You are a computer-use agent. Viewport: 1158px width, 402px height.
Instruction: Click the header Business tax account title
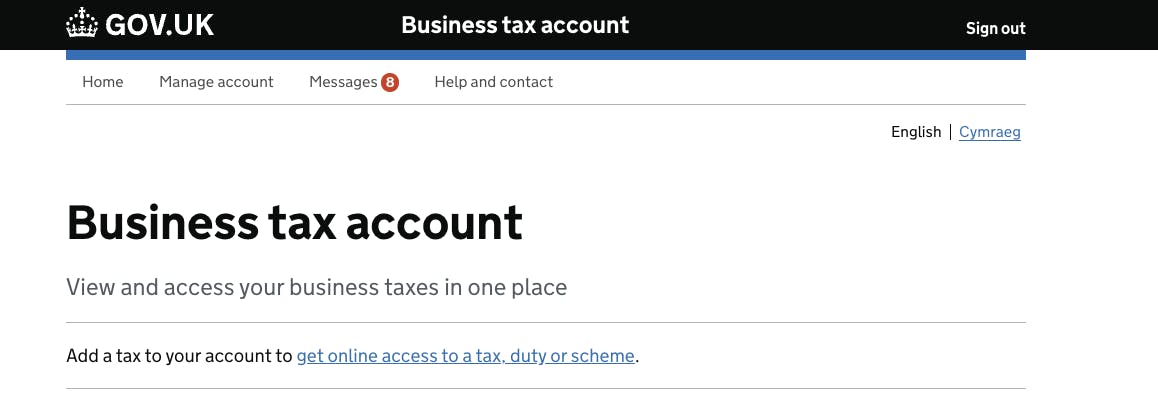[x=515, y=24]
